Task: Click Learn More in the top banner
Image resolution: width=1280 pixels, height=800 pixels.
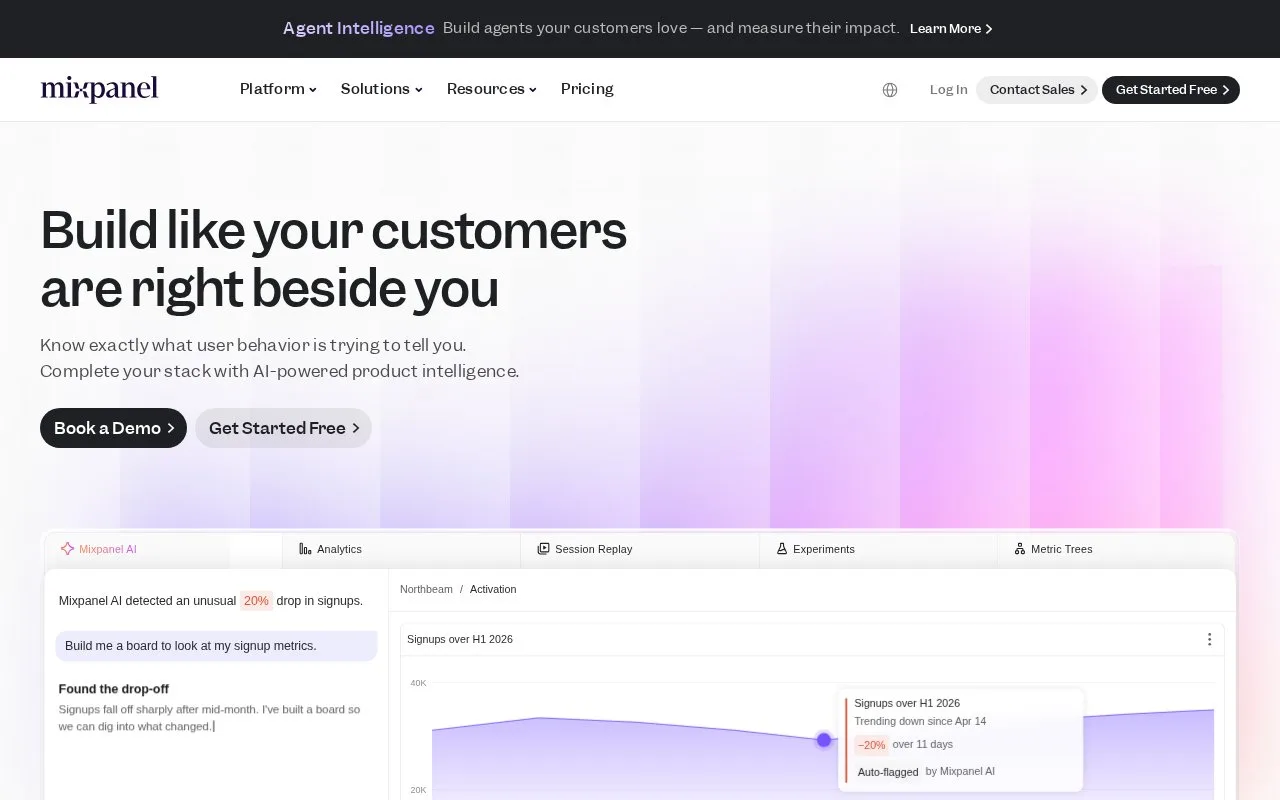Action: [951, 29]
